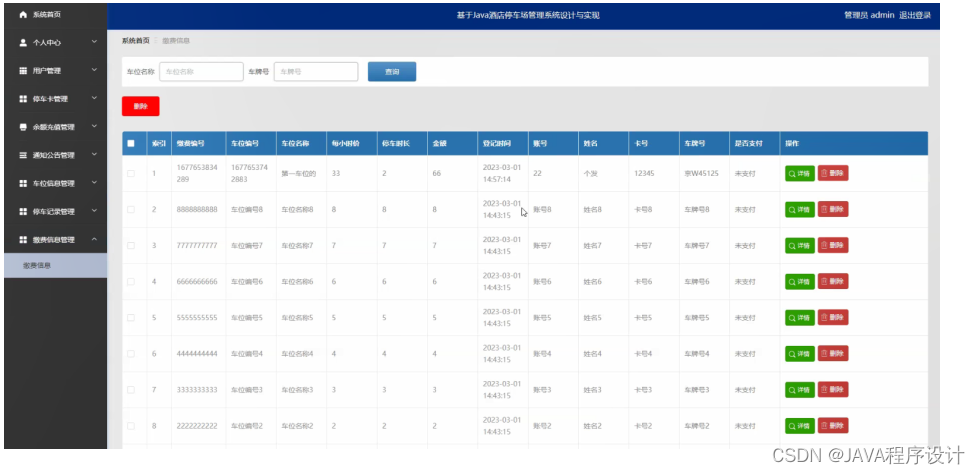Click the icon next to 缴费信息管理
This screenshot has width=980, height=474.
(x=23, y=240)
